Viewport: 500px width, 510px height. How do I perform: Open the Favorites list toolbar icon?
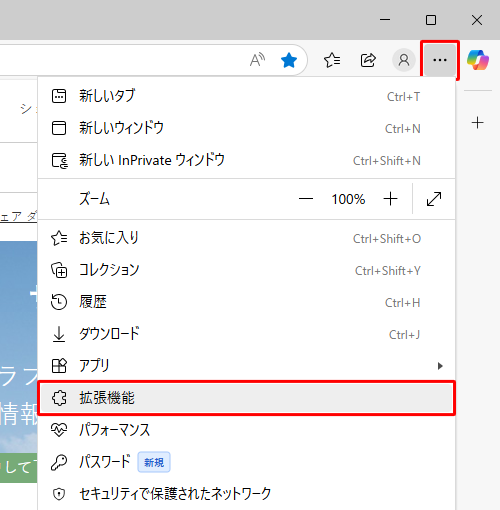(332, 60)
